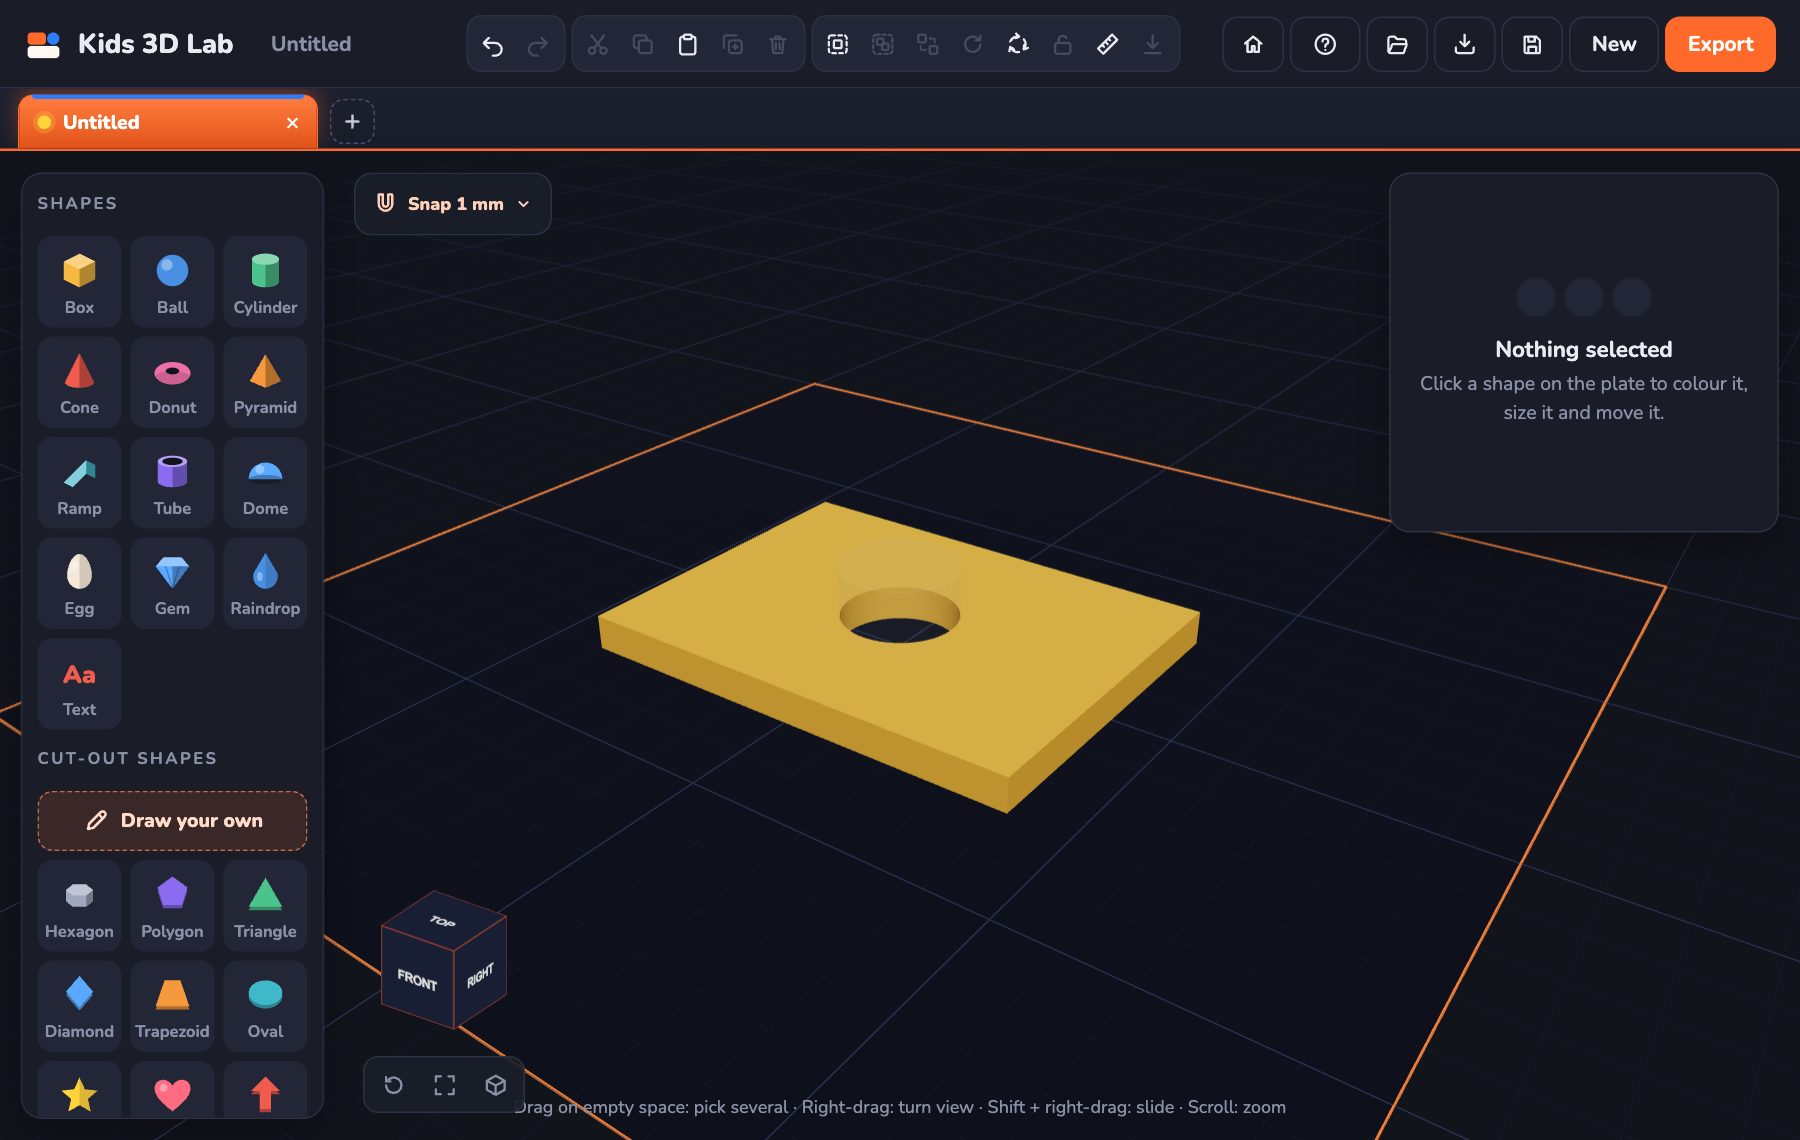Click the ruler measure icon
Screen dimensions: 1800x1140
coord(1108,44)
